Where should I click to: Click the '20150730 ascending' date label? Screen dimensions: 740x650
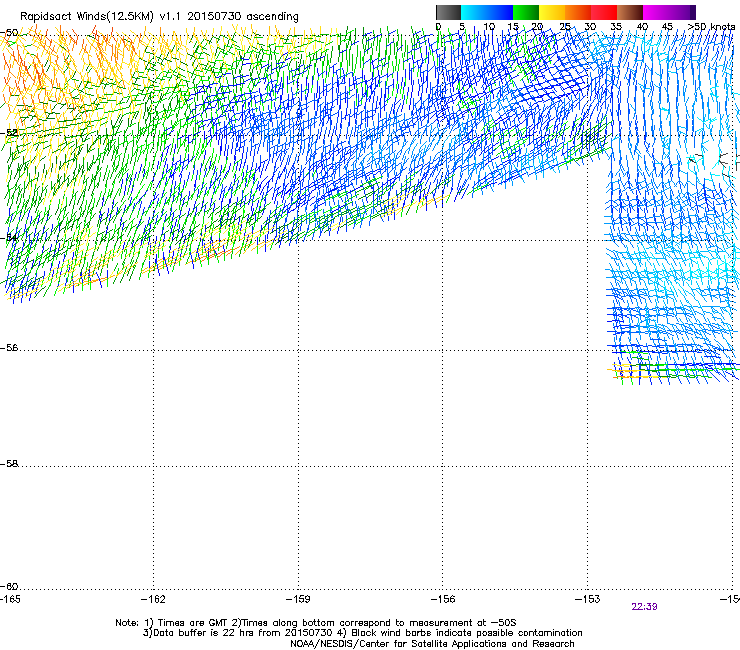click(243, 17)
